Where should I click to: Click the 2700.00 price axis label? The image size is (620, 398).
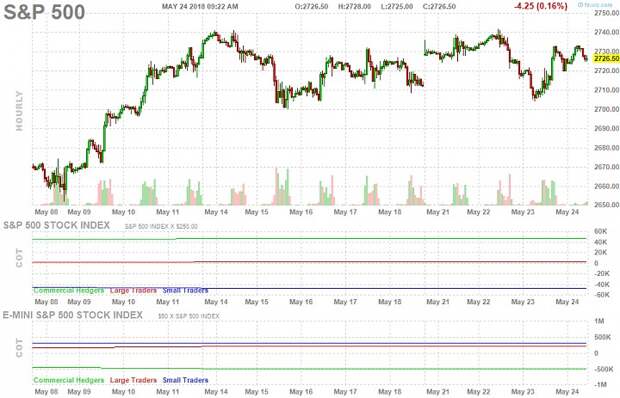tap(607, 109)
